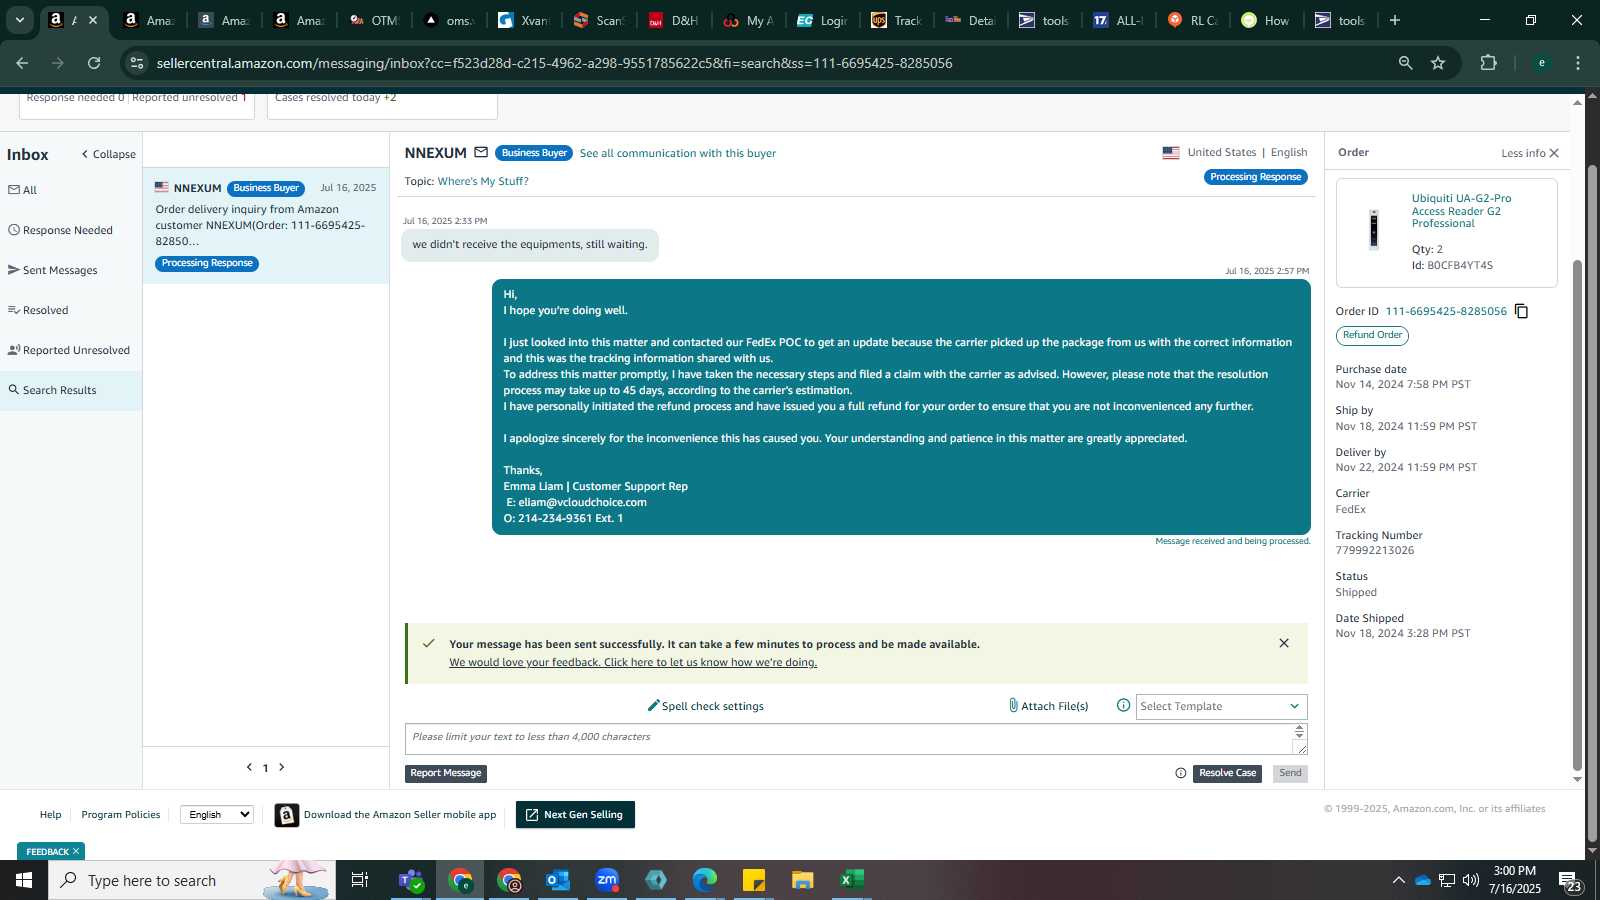Viewport: 1600px width, 900px height.
Task: Switch to the OTM browser tab
Action: coord(374,20)
